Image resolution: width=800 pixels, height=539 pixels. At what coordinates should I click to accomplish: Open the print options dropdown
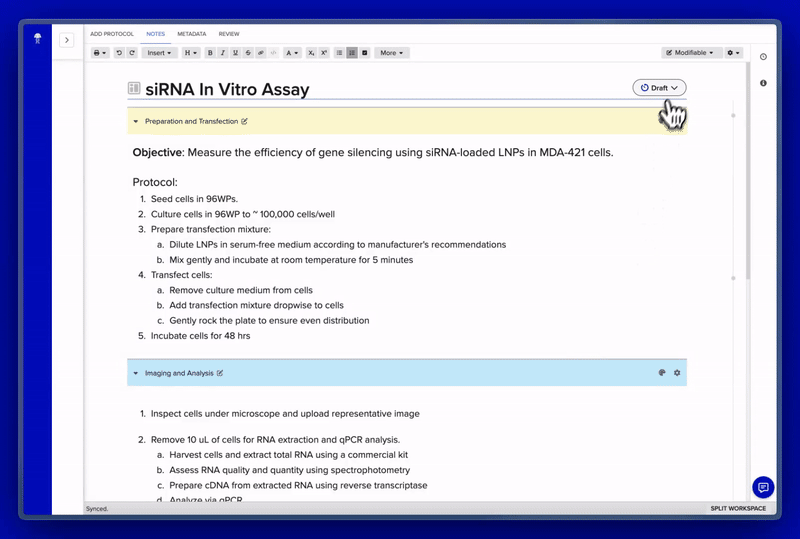[100, 53]
